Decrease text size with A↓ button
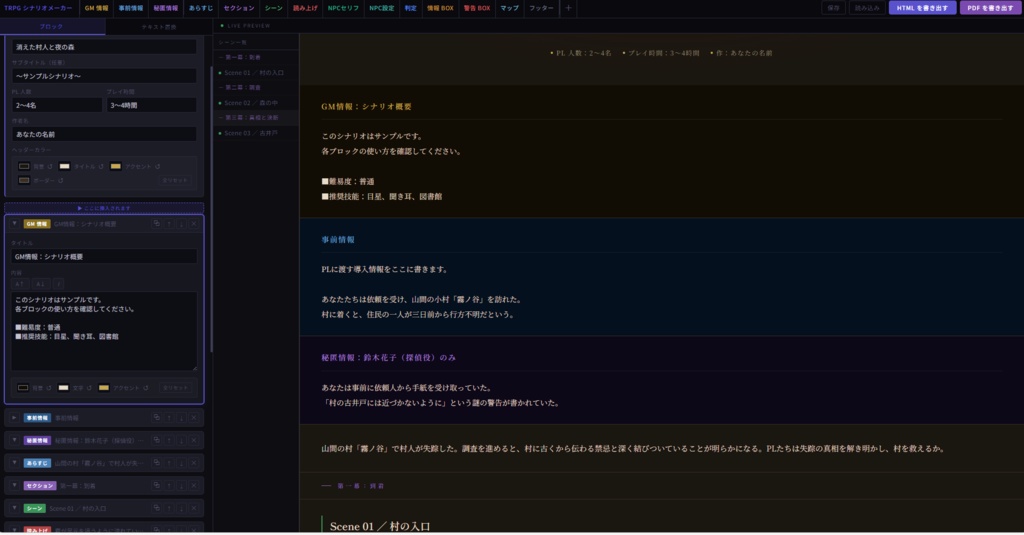The image size is (1024, 535). tap(40, 284)
